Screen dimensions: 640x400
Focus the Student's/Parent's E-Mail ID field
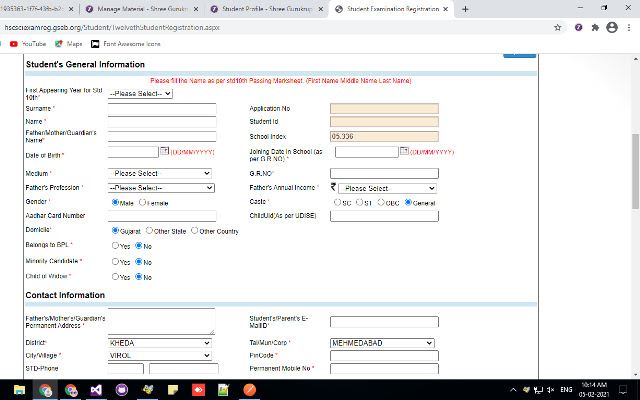(384, 322)
